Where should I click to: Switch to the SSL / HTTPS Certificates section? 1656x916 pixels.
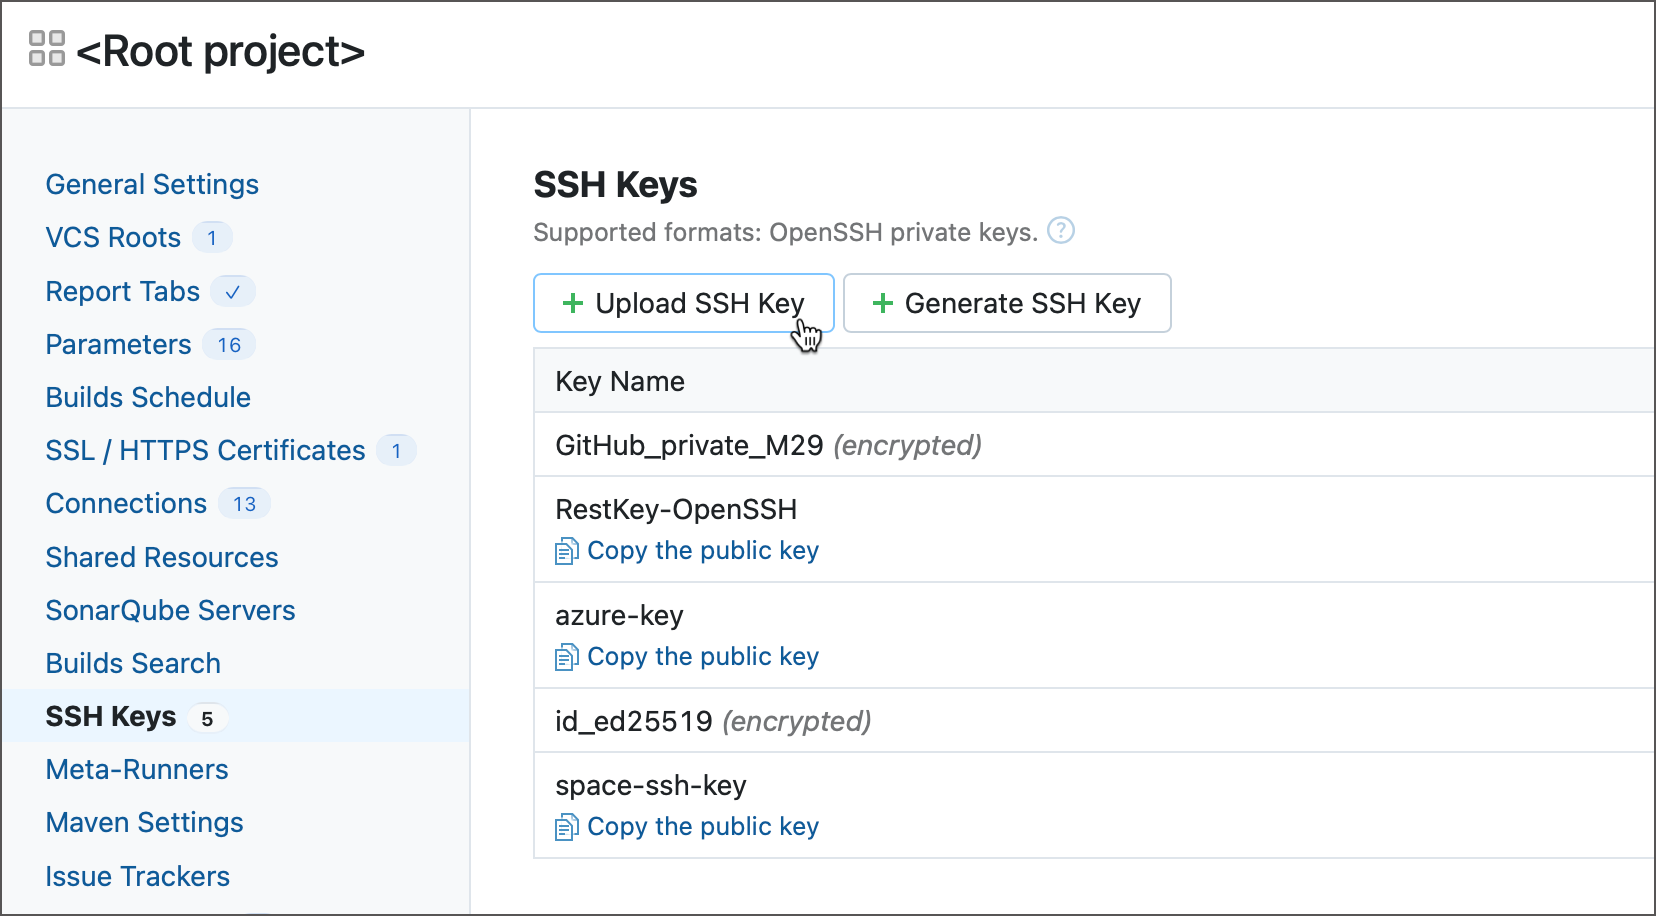tap(204, 450)
